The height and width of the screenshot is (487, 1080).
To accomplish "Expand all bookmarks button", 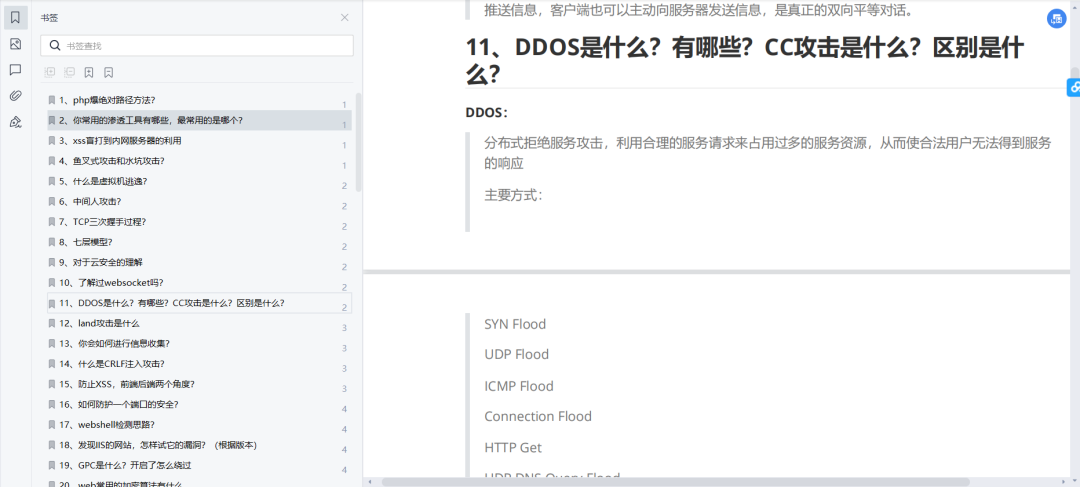I will [50, 72].
